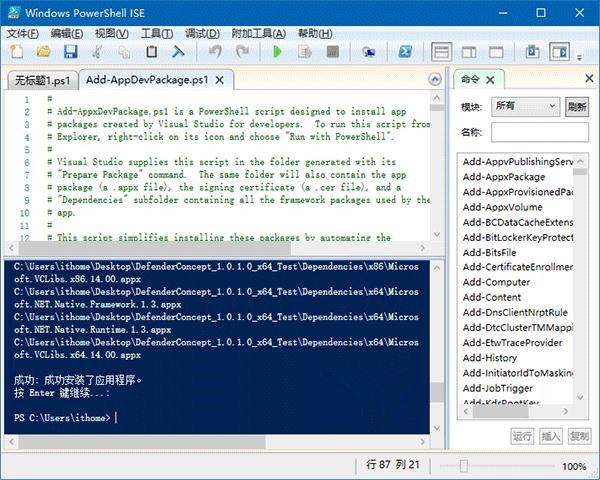Click script pane scroll-down arrow
The height and width of the screenshot is (480, 600).
437,234
